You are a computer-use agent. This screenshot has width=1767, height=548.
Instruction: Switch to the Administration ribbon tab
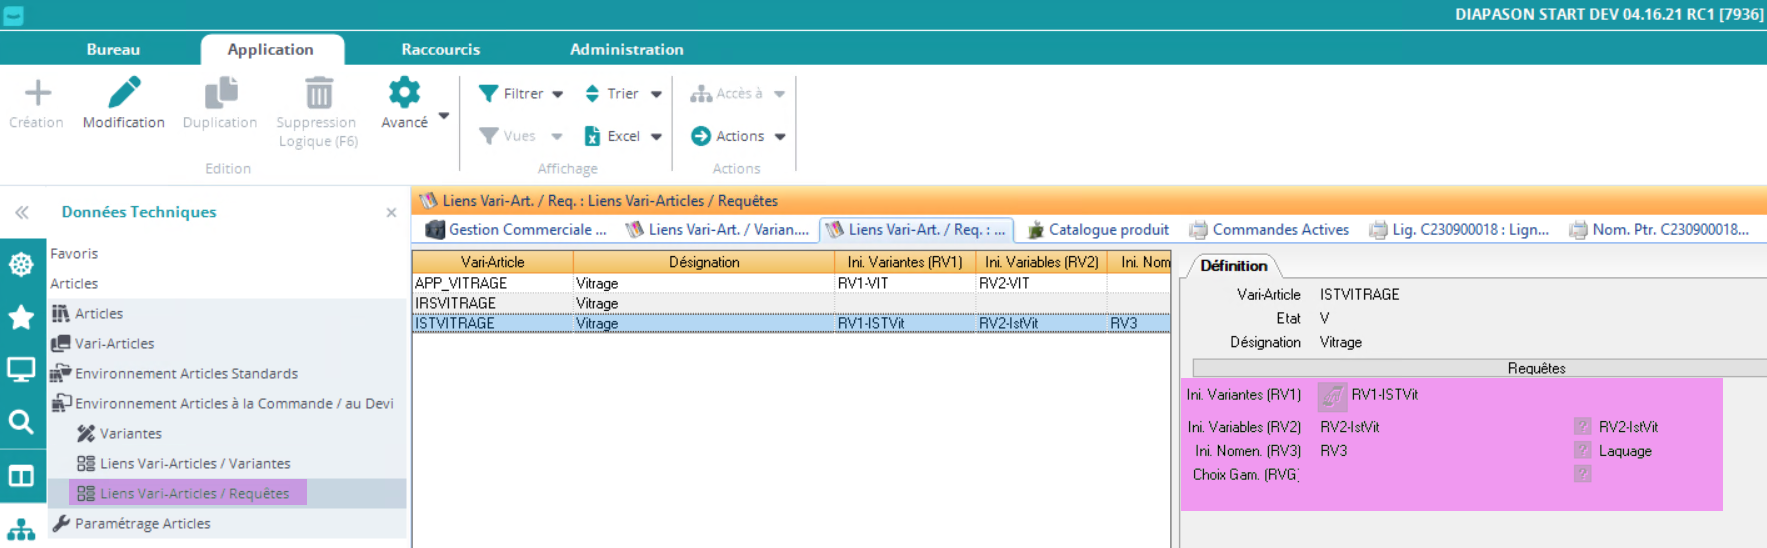[x=626, y=49]
